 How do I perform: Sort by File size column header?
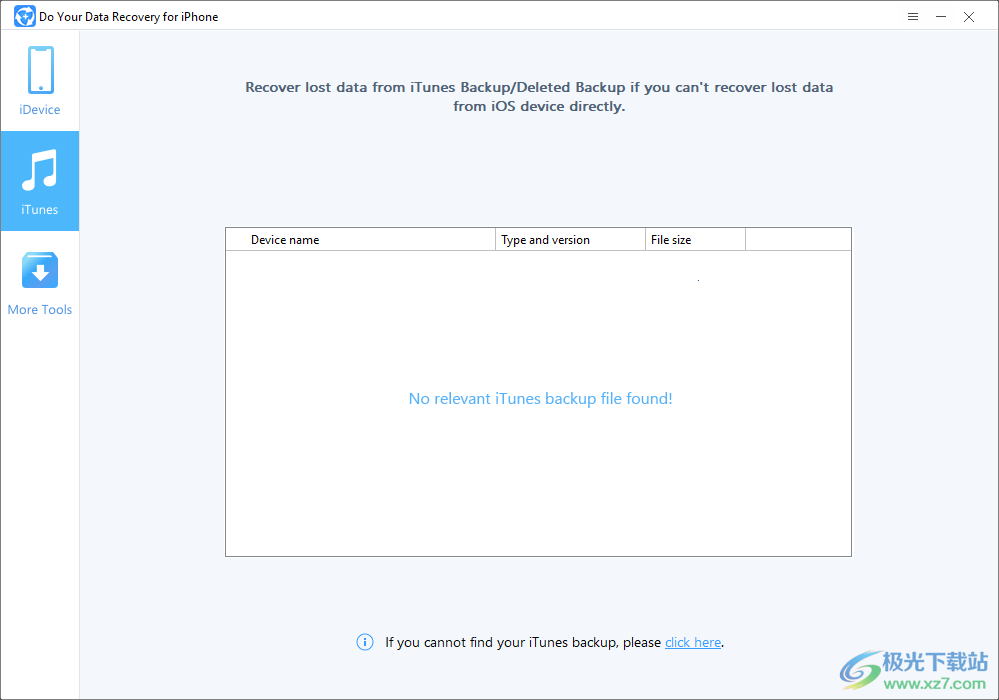(695, 239)
